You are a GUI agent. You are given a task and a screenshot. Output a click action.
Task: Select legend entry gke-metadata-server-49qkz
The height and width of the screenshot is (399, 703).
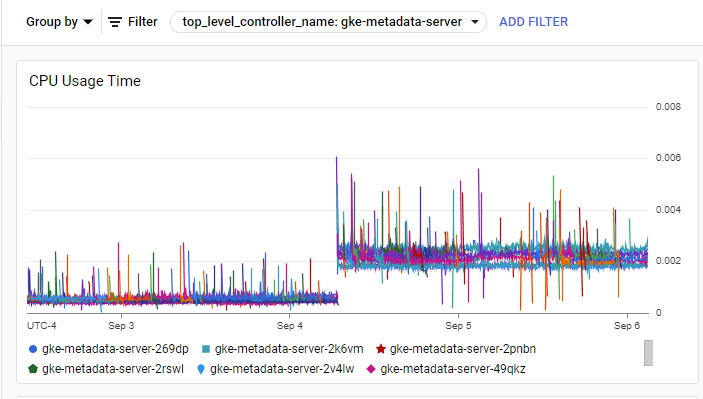click(446, 369)
